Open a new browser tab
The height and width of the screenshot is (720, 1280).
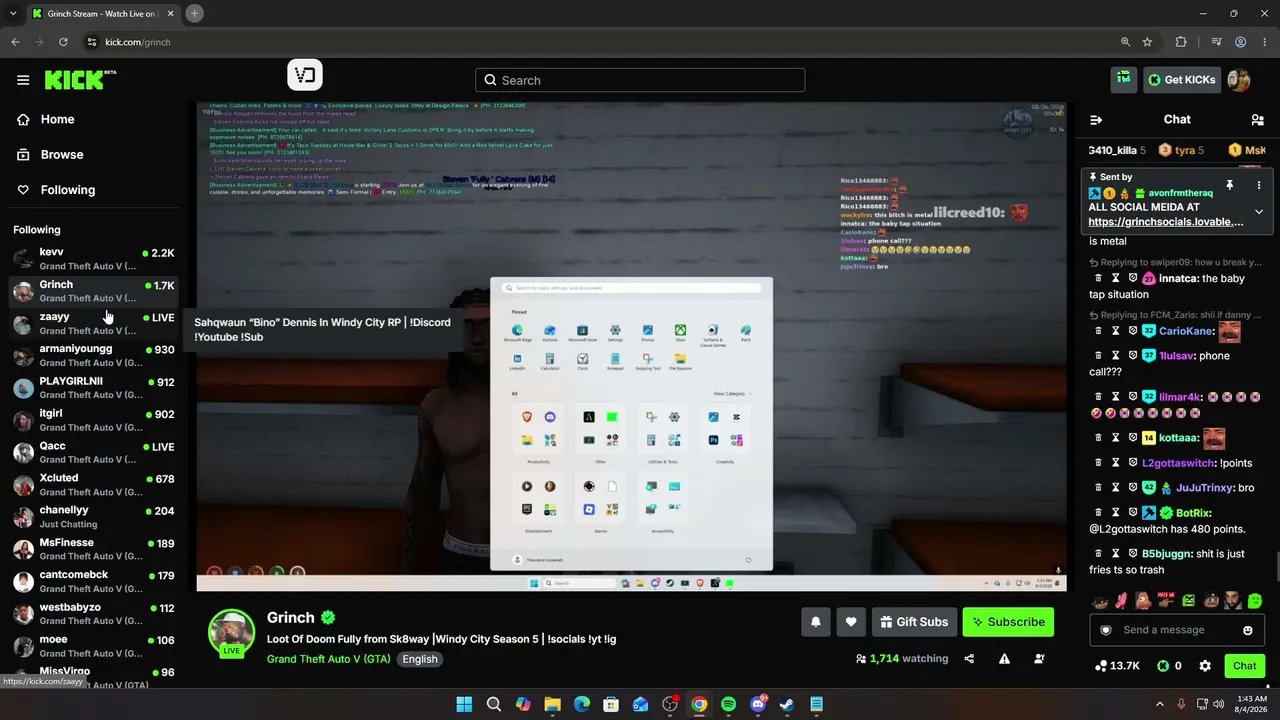(194, 13)
